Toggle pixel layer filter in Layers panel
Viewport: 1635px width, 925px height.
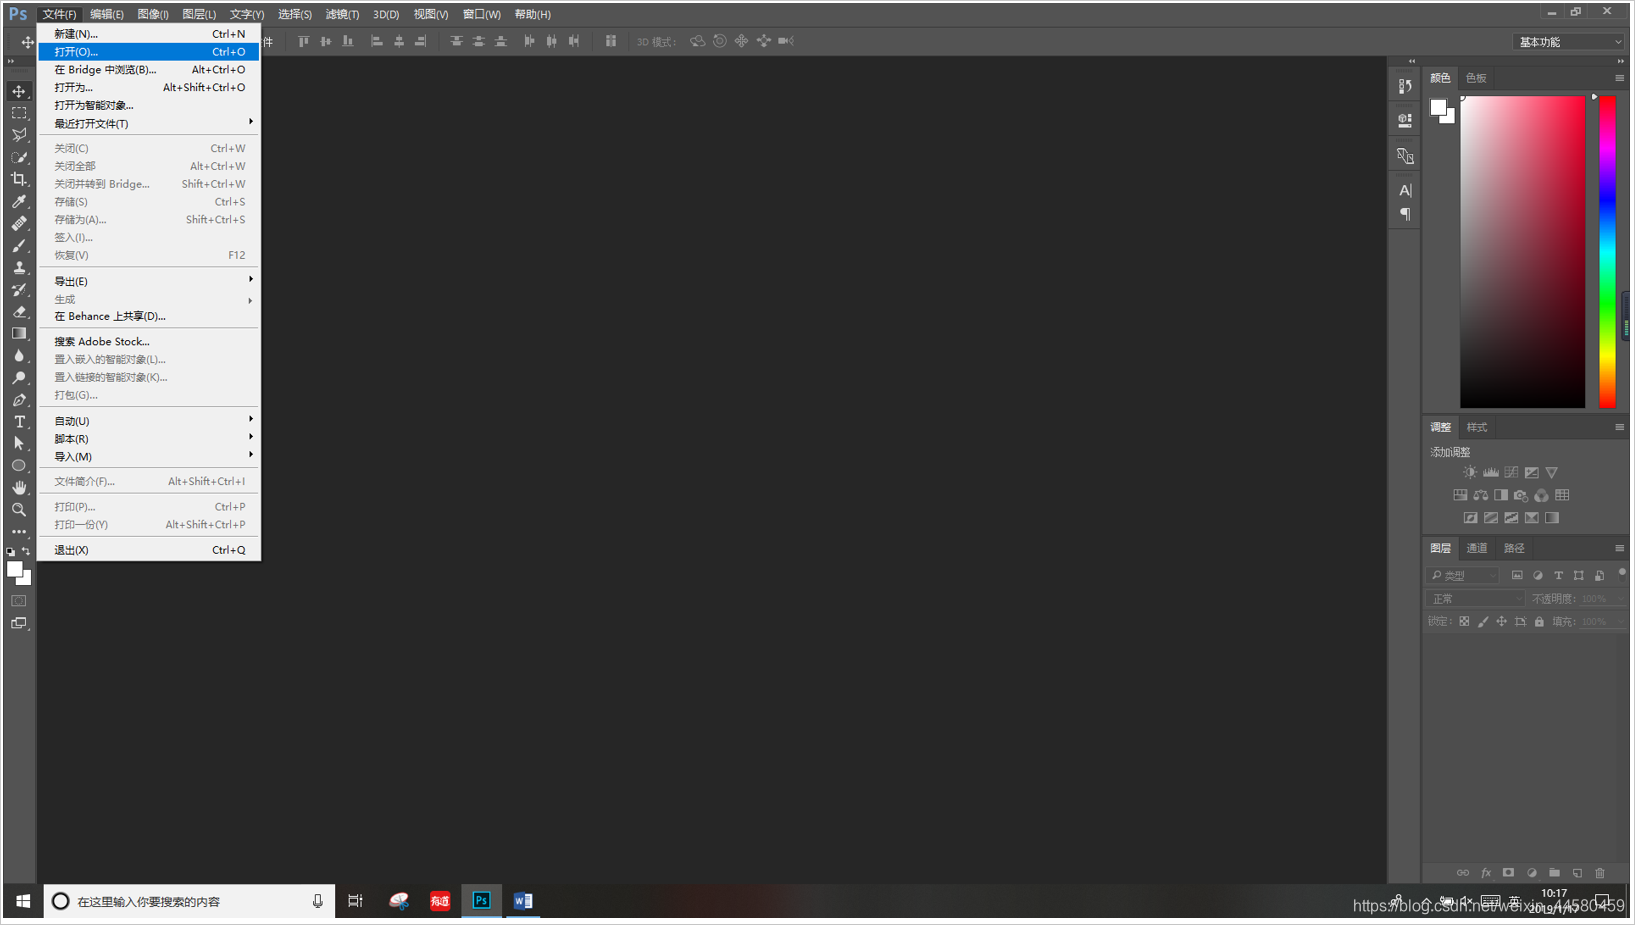point(1517,575)
